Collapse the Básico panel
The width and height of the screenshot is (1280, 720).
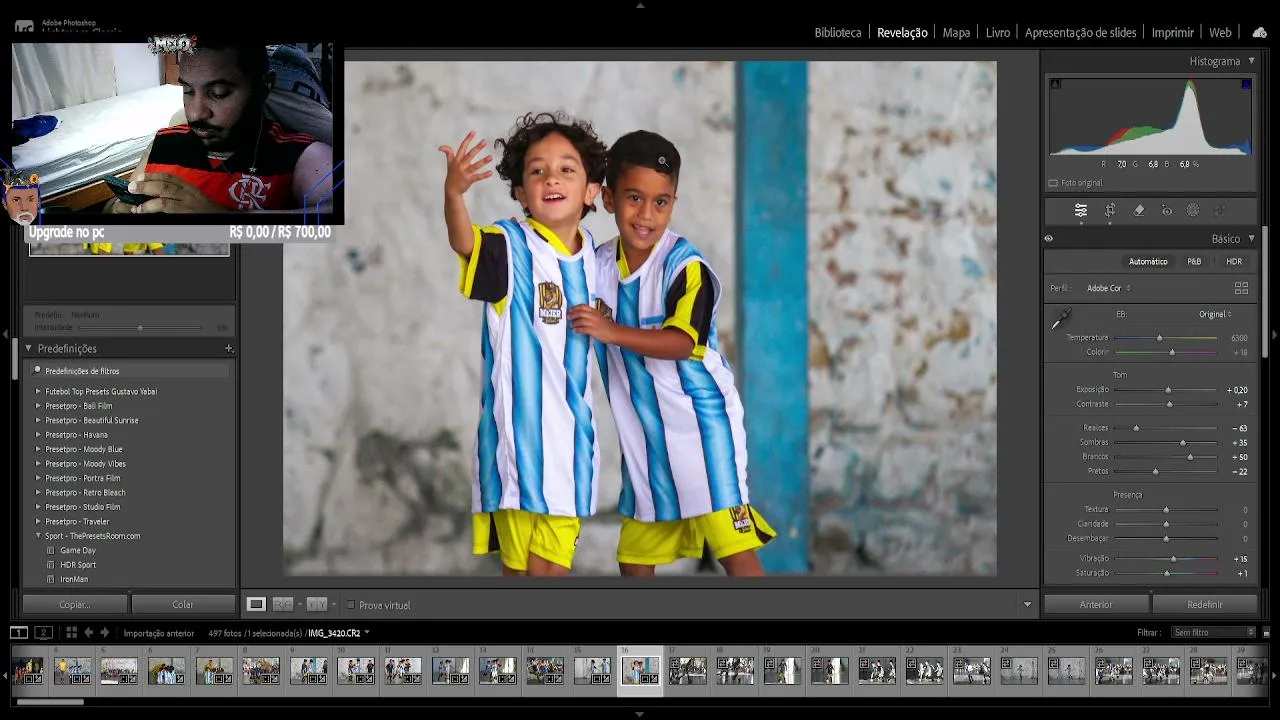pos(1251,239)
